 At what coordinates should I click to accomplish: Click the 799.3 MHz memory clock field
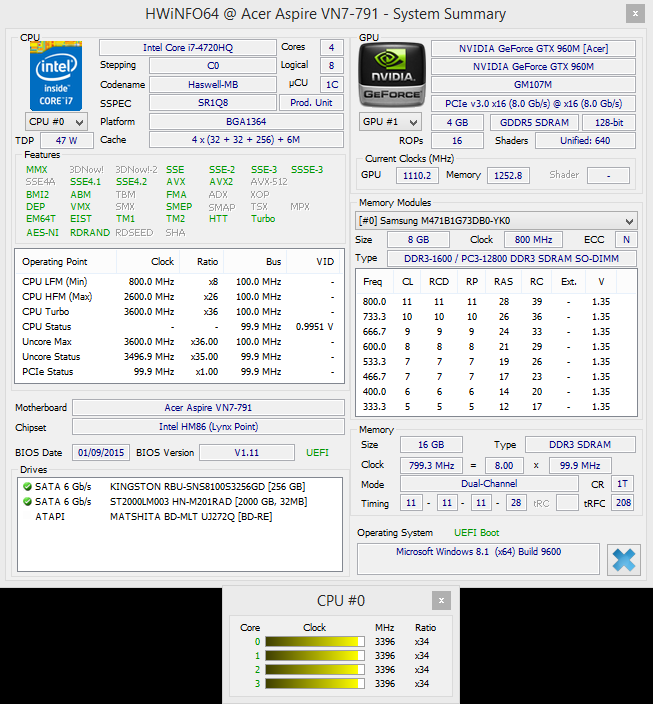pos(432,466)
